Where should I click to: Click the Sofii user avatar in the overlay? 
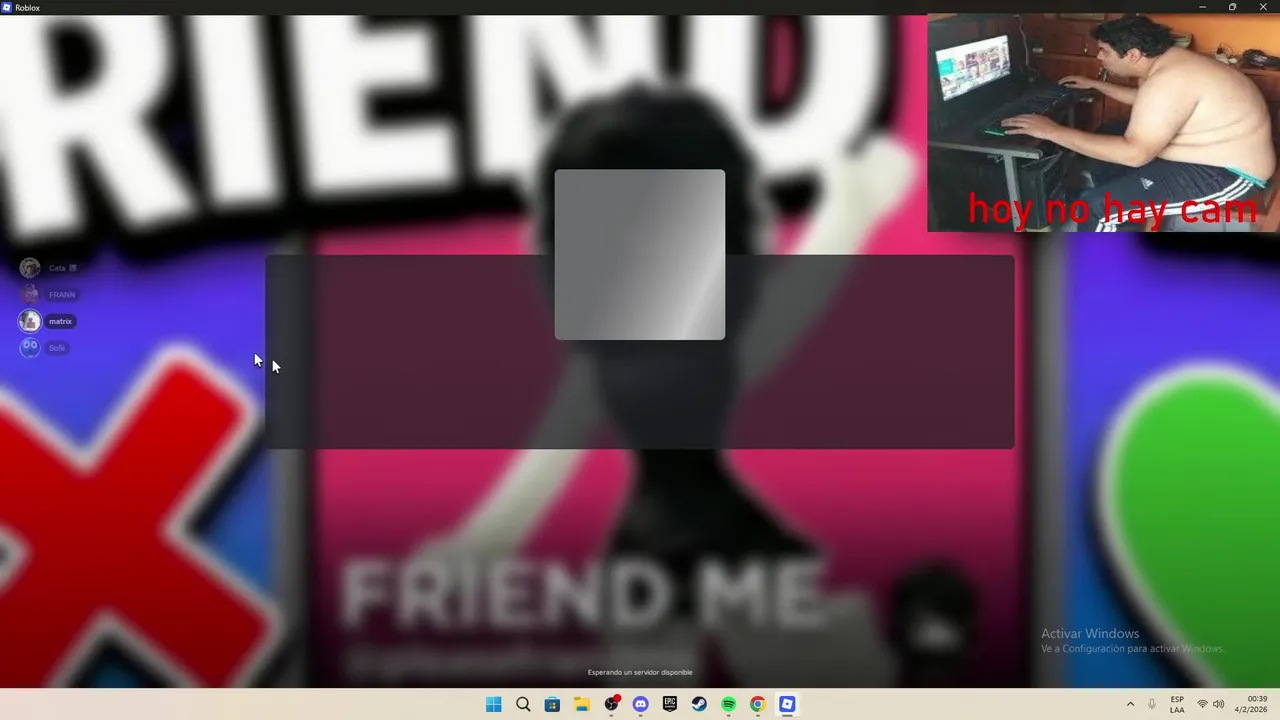click(30, 348)
